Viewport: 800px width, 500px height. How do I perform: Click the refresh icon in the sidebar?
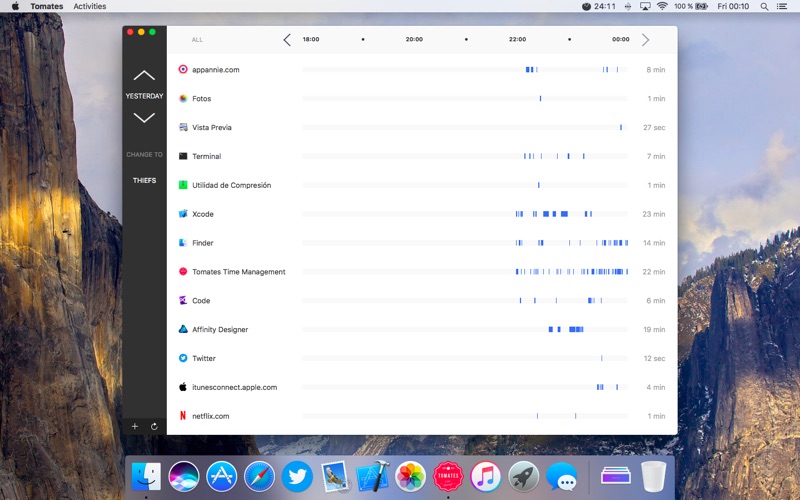pos(154,426)
